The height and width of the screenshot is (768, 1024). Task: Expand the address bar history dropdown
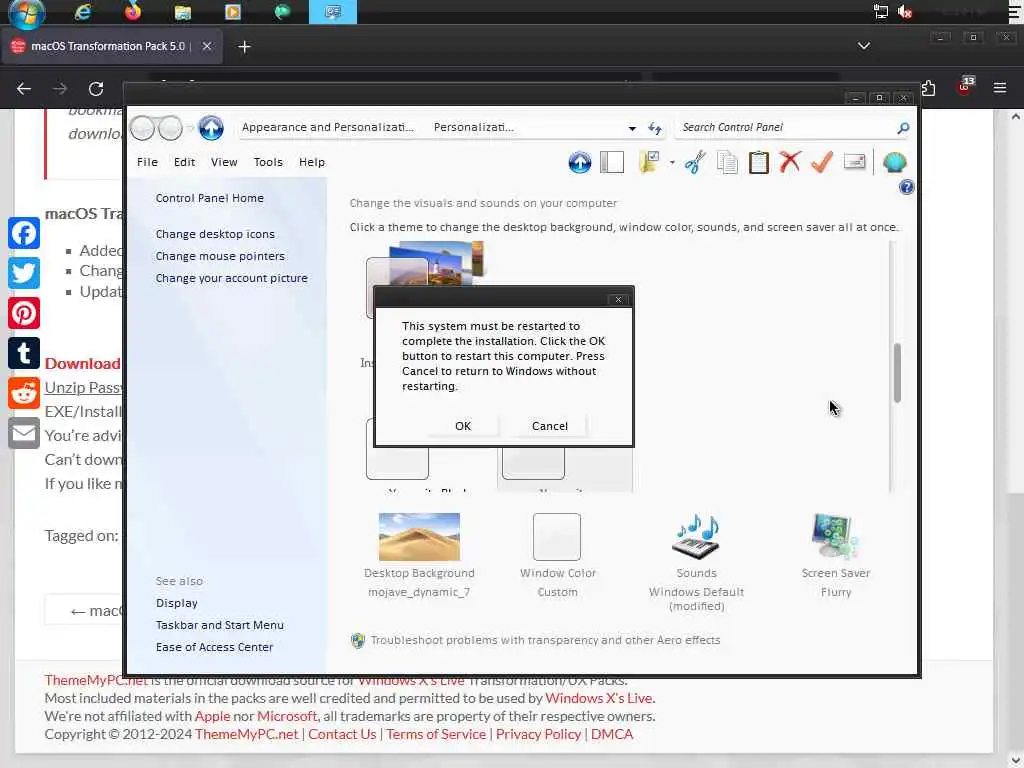(x=632, y=128)
